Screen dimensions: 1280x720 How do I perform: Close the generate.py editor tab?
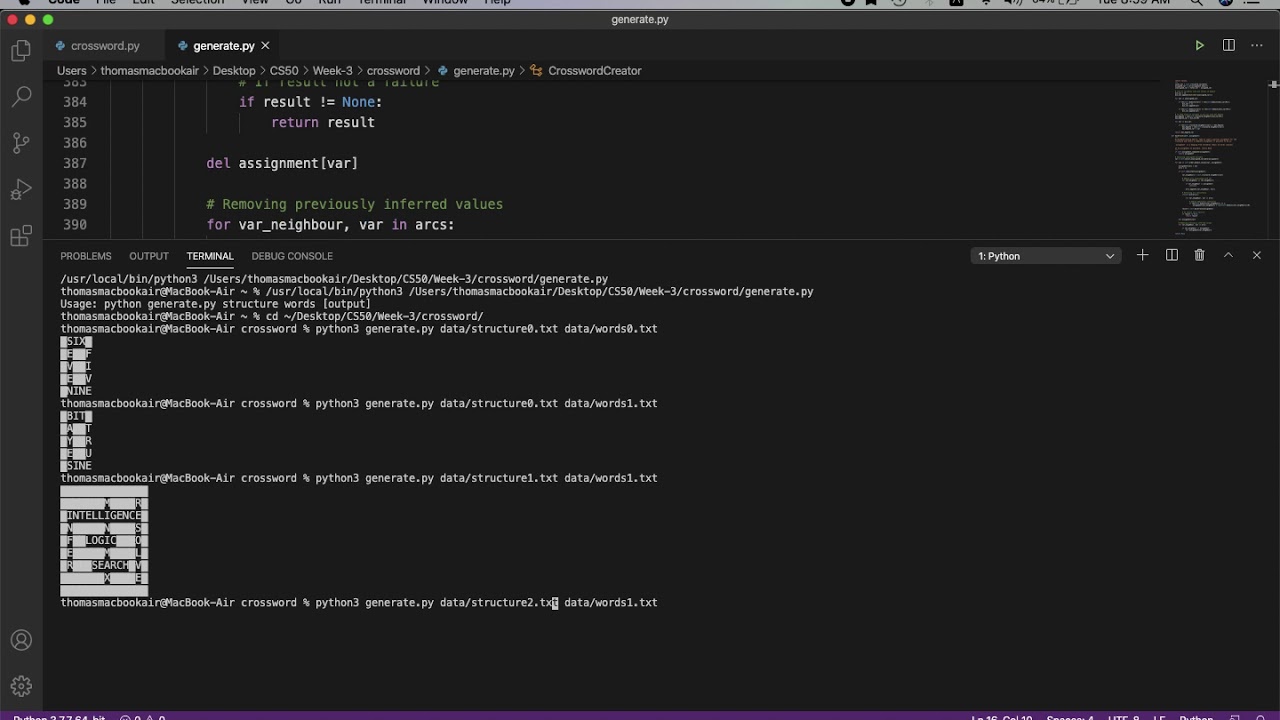[x=265, y=46]
